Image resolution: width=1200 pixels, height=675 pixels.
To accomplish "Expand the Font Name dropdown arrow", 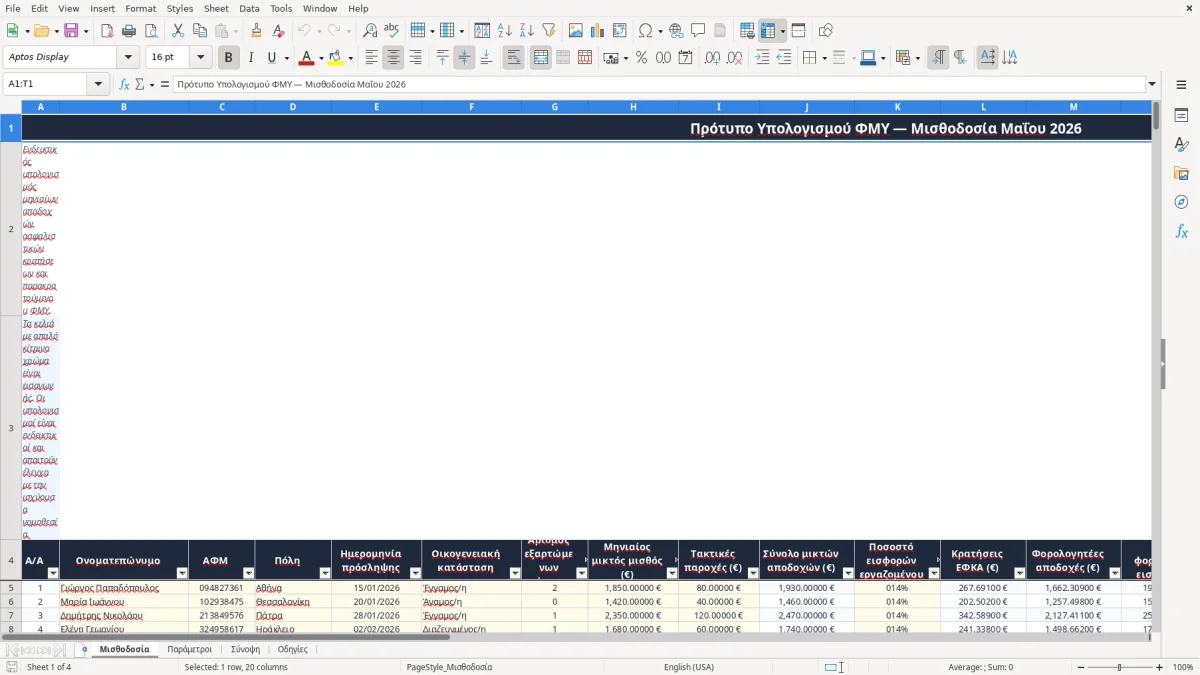I will pyautogui.click(x=128, y=57).
